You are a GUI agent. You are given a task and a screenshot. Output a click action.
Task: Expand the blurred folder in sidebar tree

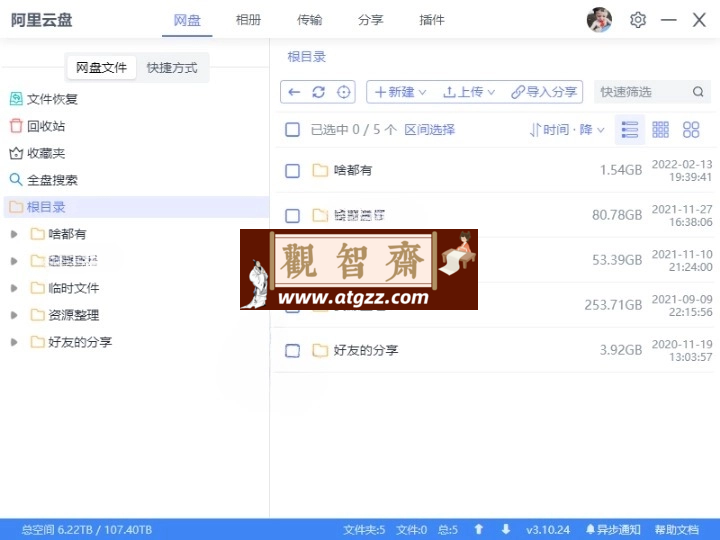[x=14, y=261]
